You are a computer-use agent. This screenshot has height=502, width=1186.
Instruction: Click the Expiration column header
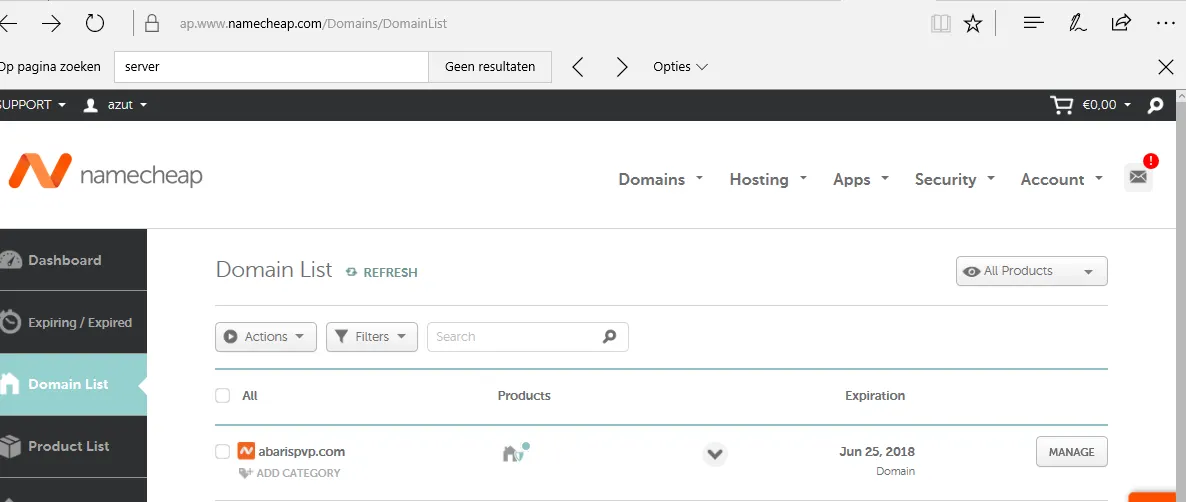(875, 395)
